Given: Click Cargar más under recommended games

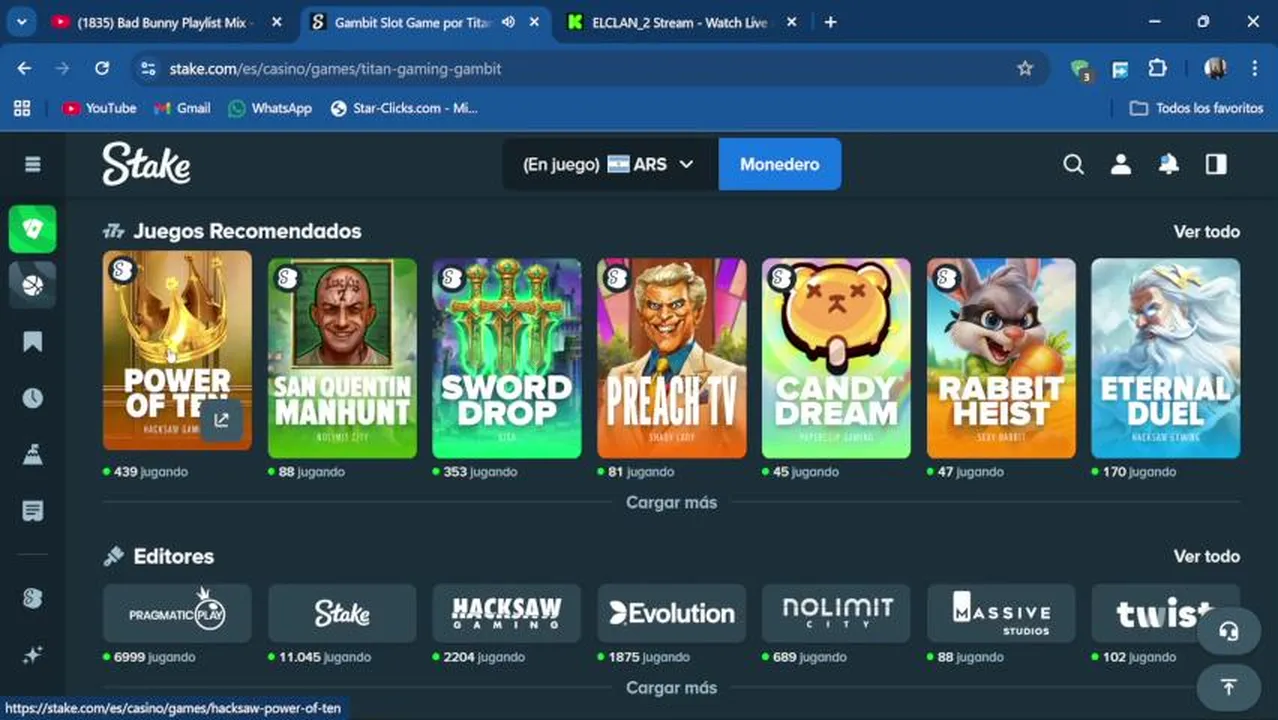Looking at the screenshot, I should [x=671, y=502].
